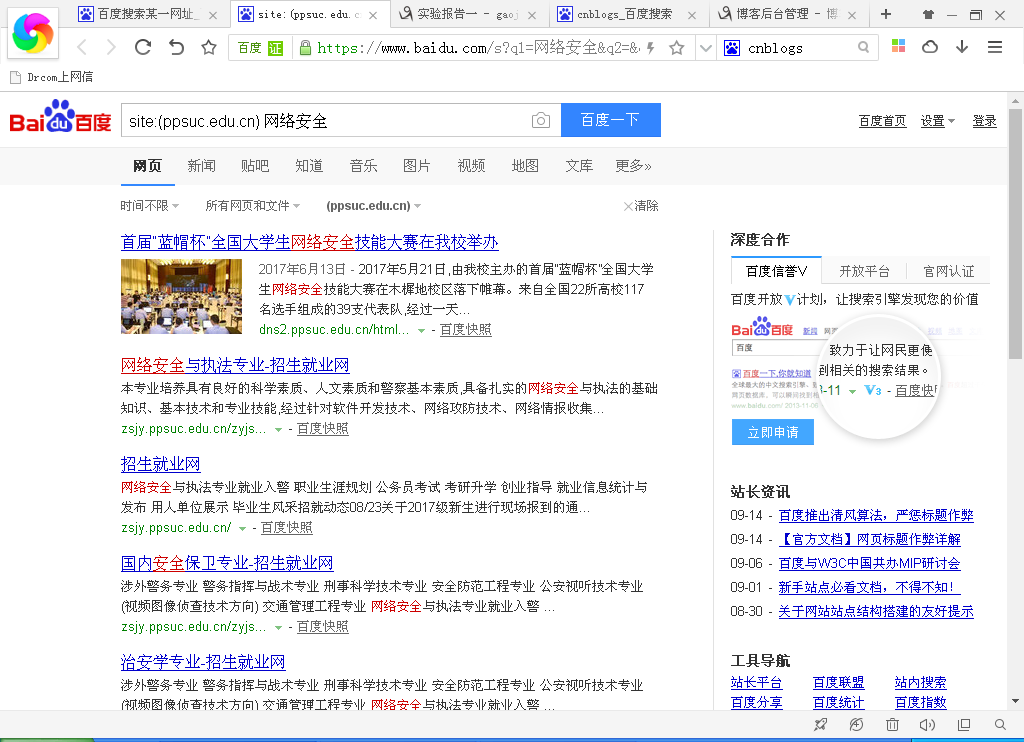
Task: Click the browser back arrow
Action: point(82,47)
